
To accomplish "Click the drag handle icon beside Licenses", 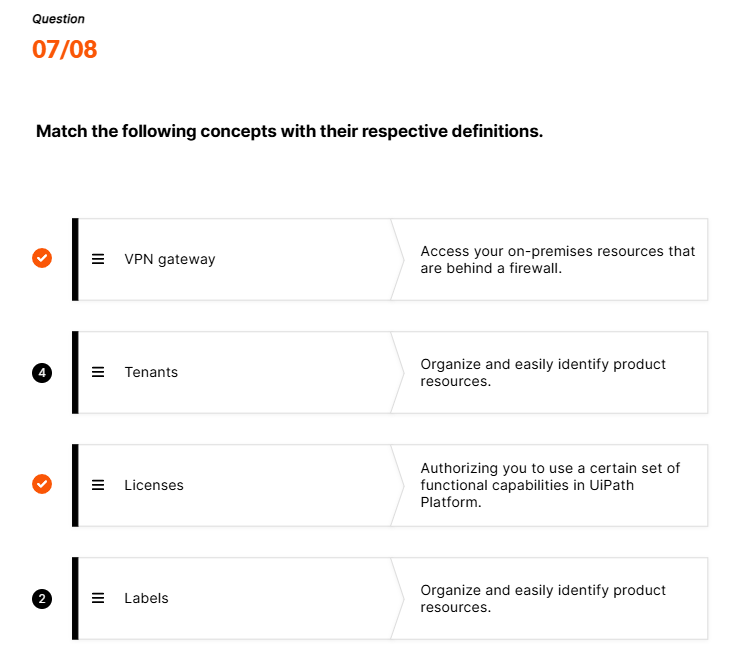I will [x=98, y=485].
